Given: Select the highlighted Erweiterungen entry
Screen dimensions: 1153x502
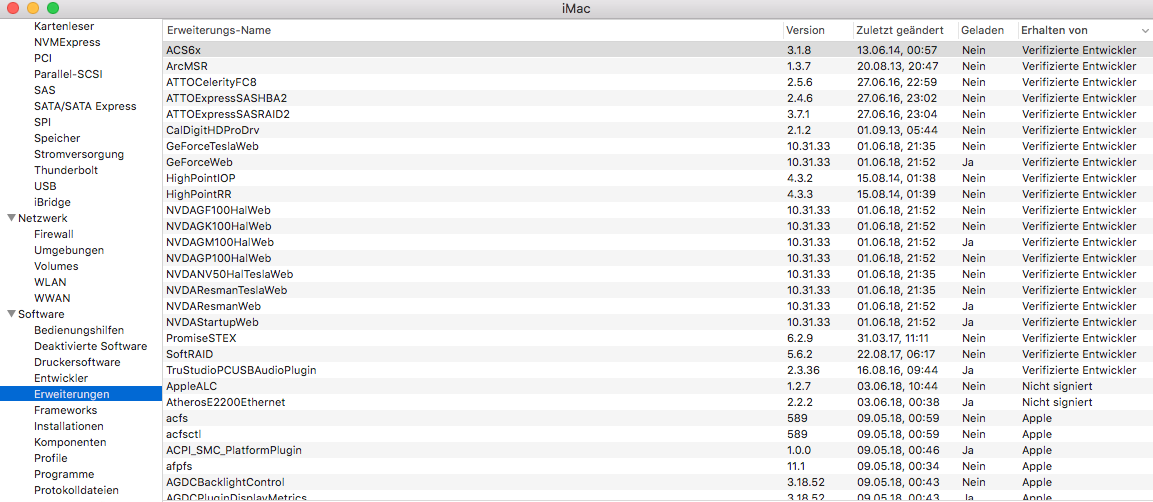Looking at the screenshot, I should point(81,395).
